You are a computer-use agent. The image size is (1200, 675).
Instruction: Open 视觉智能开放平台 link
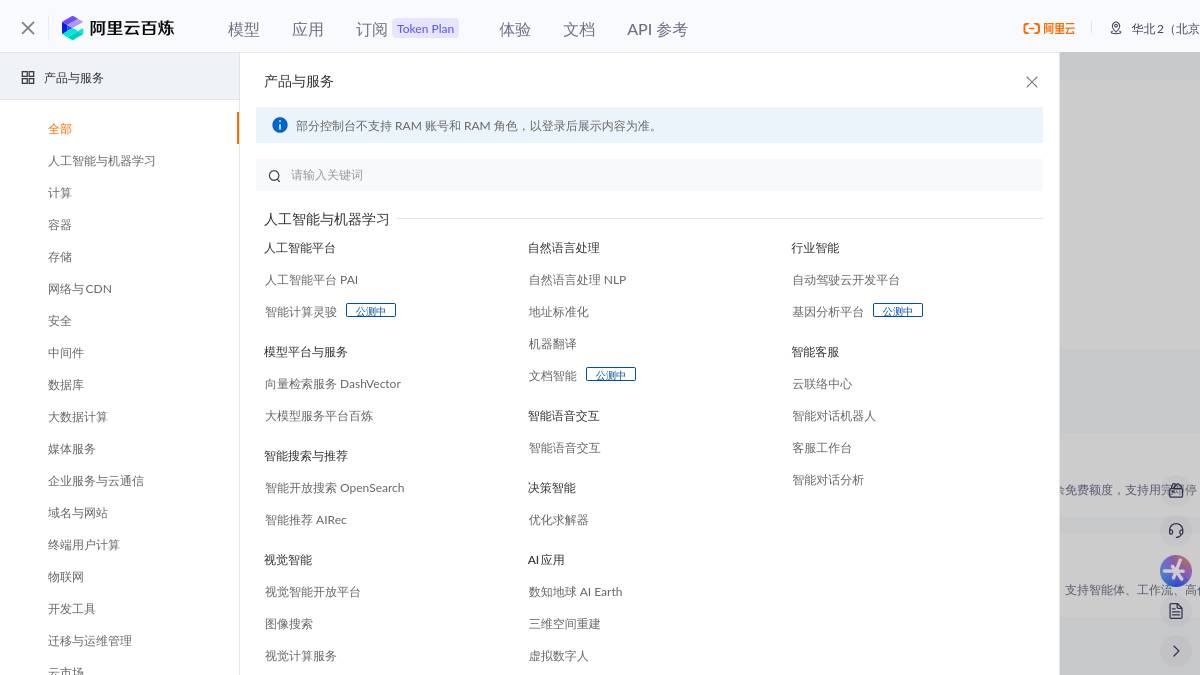pyautogui.click(x=313, y=592)
